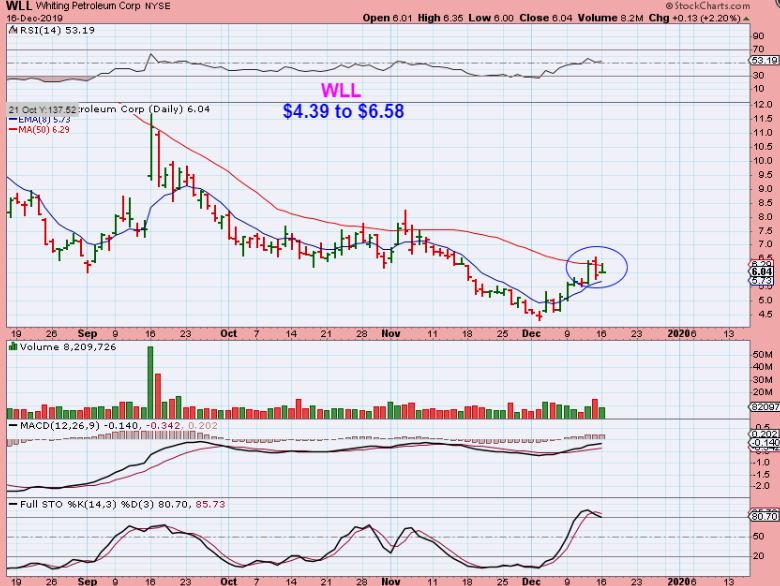Image resolution: width=780 pixels, height=586 pixels.
Task: Click the NYSE exchange label
Action: [x=156, y=6]
